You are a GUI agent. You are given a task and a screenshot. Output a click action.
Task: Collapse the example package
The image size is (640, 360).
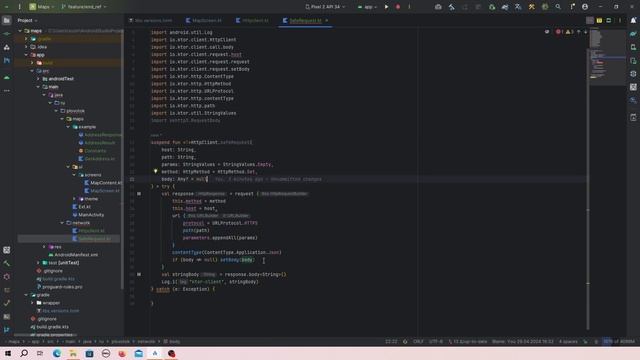68,127
